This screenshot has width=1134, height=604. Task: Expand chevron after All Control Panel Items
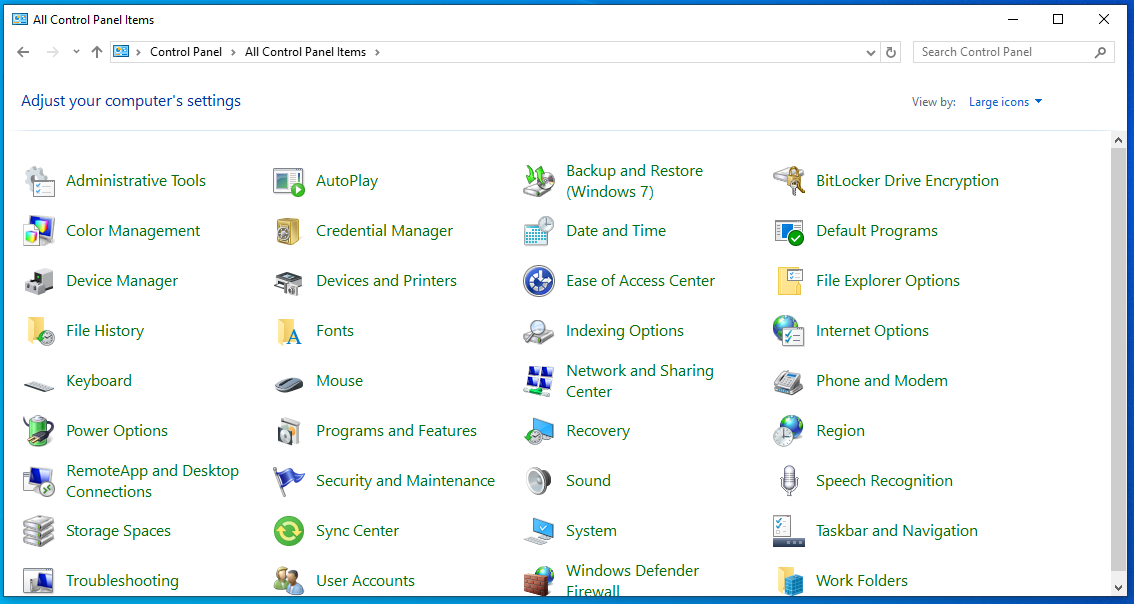point(377,52)
